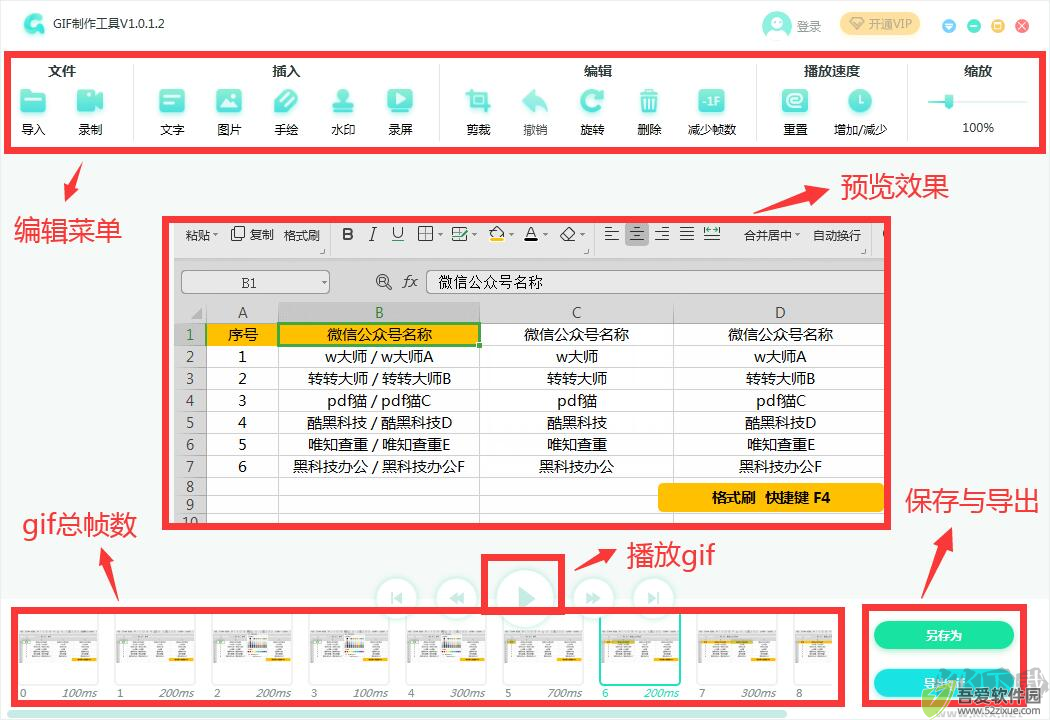Viewport: 1050px width, 720px height.
Task: Jump to the last frame
Action: [654, 598]
